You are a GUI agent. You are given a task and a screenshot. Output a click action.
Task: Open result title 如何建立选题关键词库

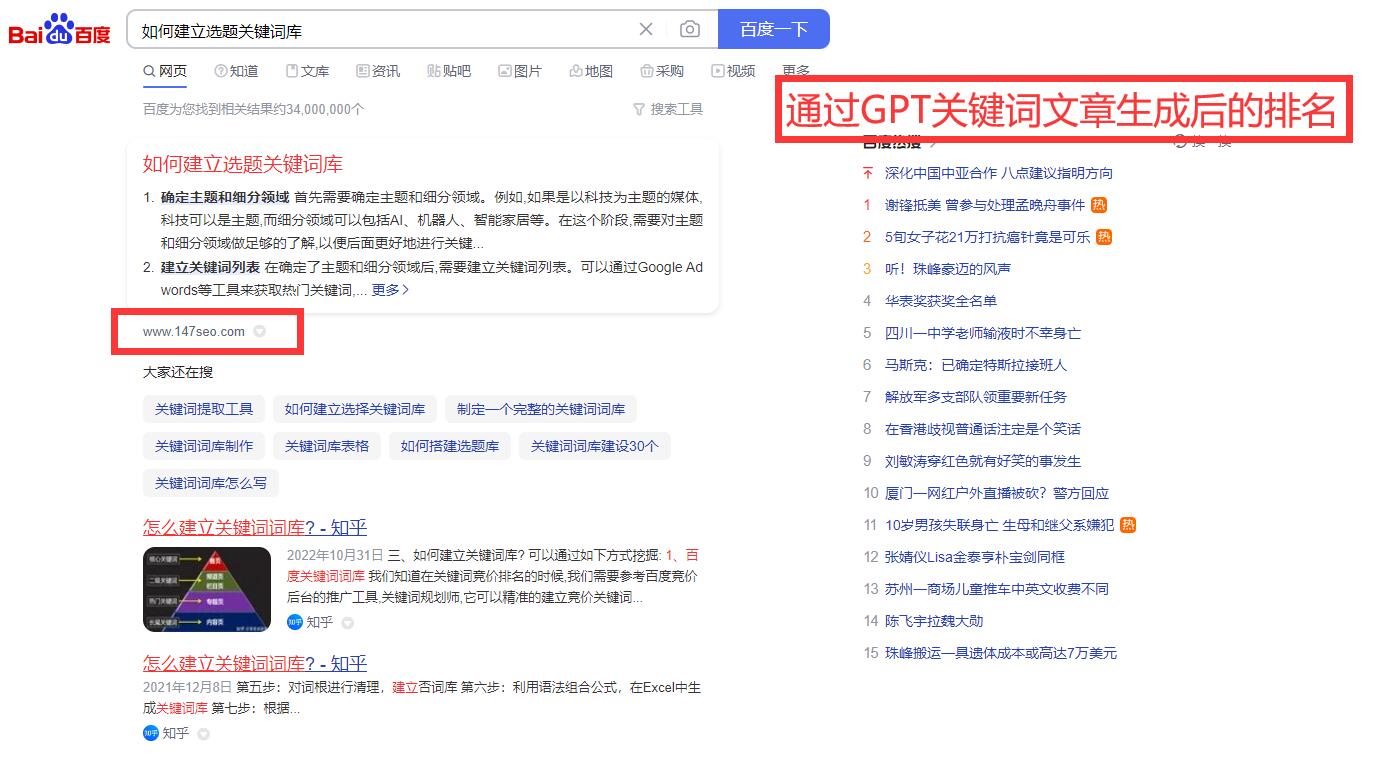(243, 164)
